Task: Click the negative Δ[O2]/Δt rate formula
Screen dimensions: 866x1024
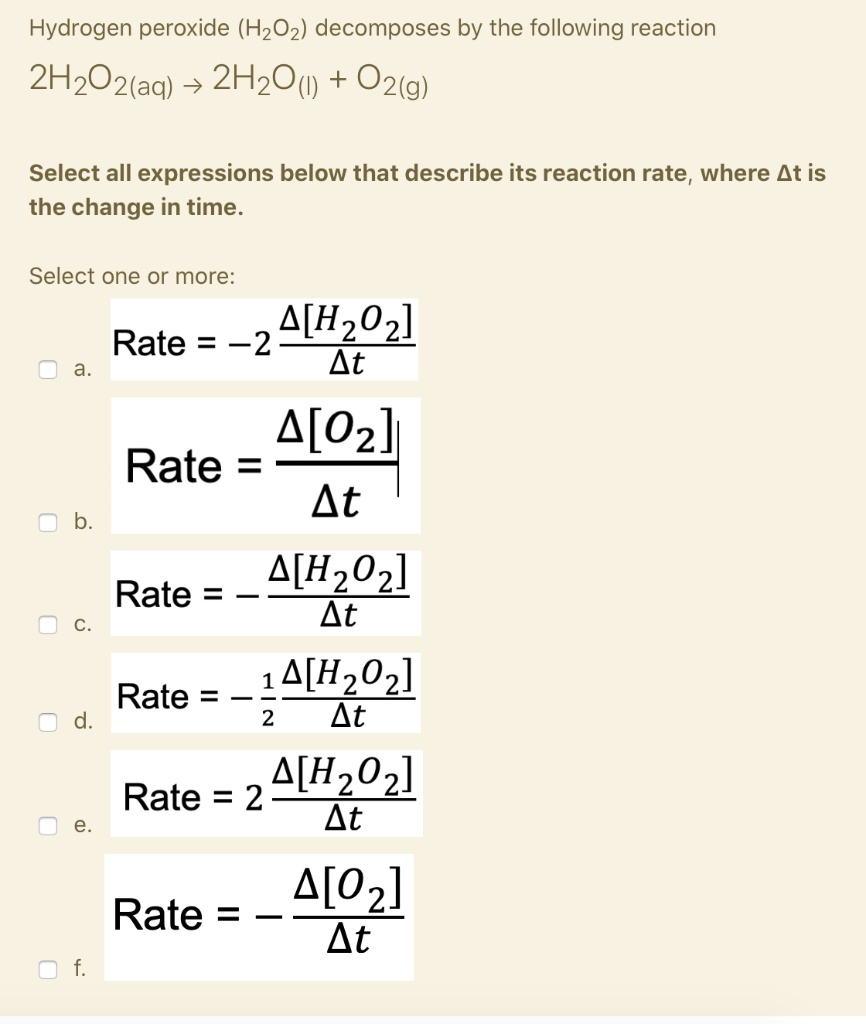Action: [259, 914]
